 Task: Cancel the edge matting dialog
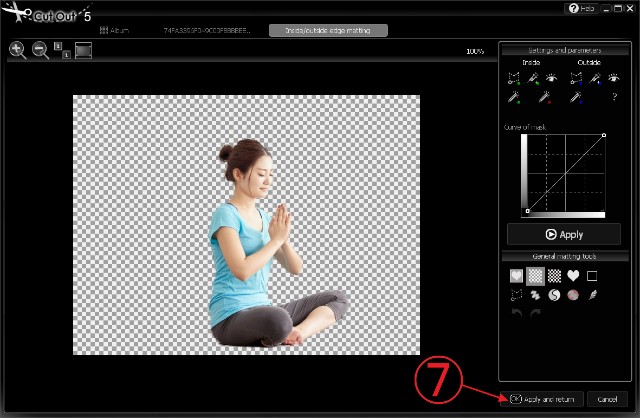(606, 398)
